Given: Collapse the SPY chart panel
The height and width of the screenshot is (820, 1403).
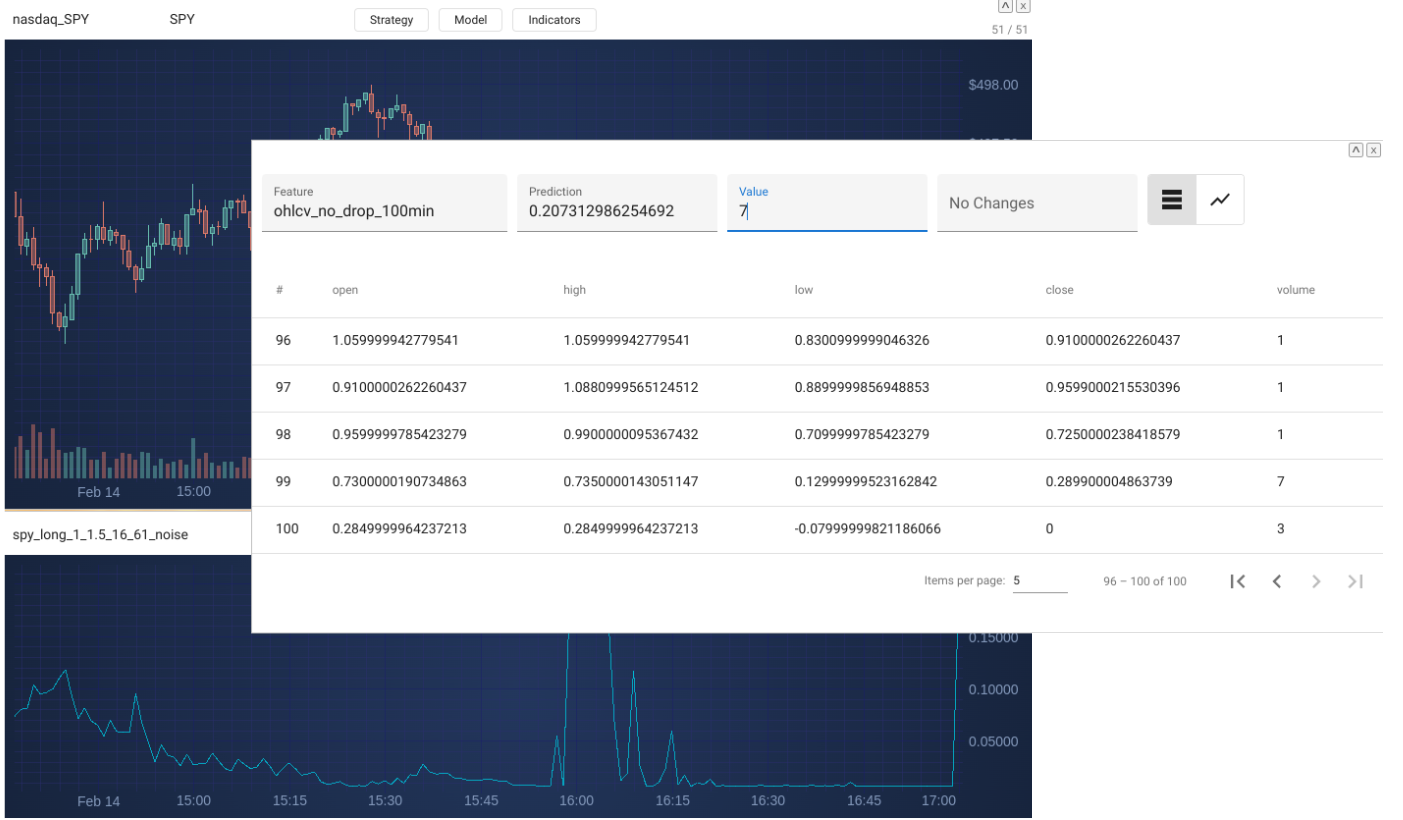Looking at the screenshot, I should tap(1005, 6).
